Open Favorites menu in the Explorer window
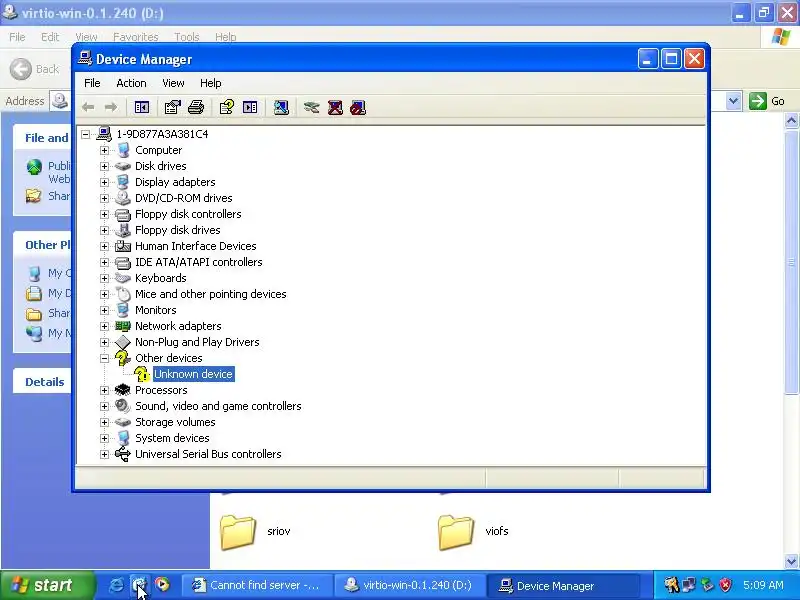 (x=136, y=37)
